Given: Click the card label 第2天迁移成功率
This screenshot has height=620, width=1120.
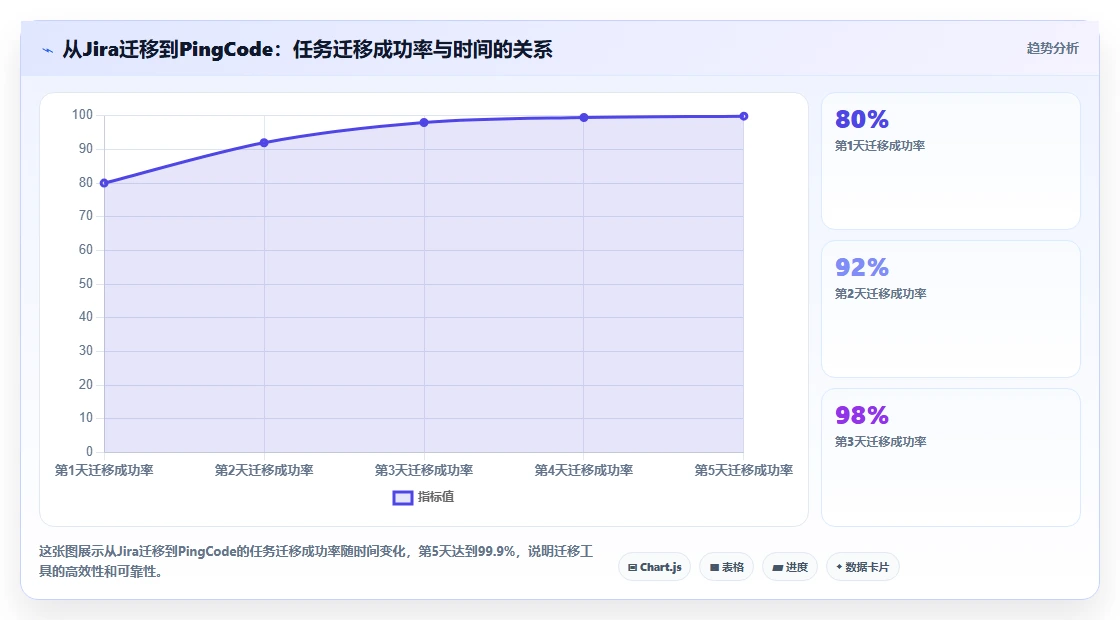Looking at the screenshot, I should [x=880, y=294].
